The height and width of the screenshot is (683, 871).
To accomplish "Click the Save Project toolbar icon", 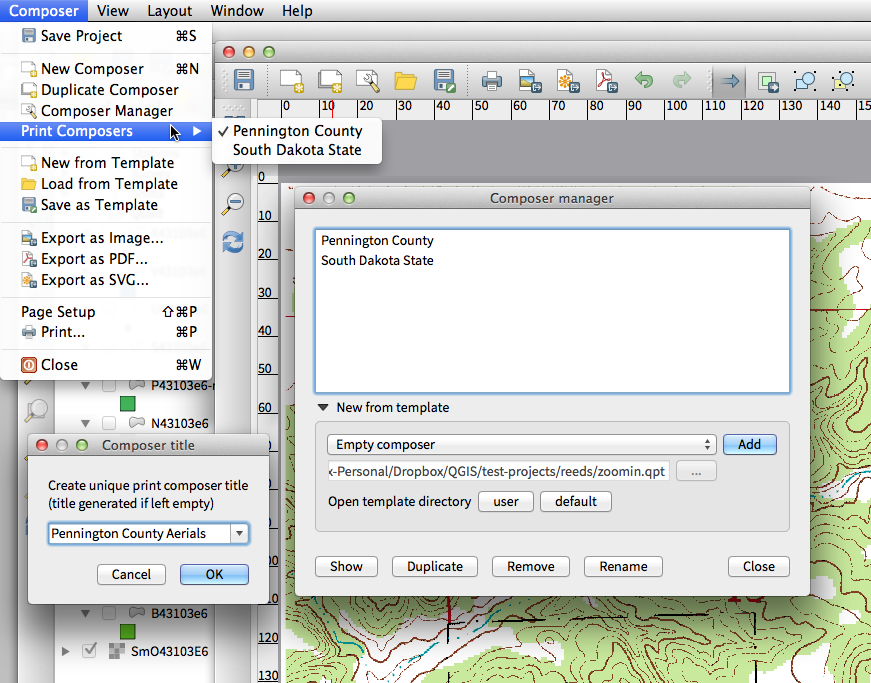I will coord(244,81).
